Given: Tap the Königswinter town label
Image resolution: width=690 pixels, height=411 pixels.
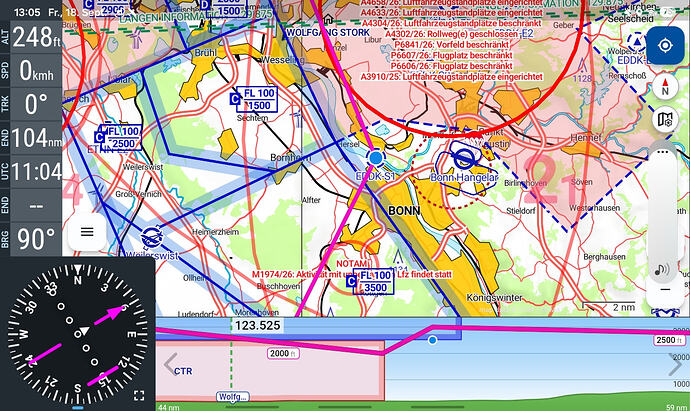Looking at the screenshot, I should pos(495,298).
